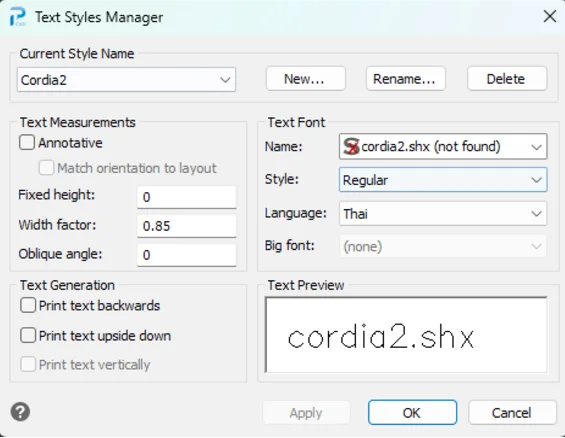This screenshot has height=438, width=565.
Task: Click the missing SHX font icon
Action: (x=351, y=146)
